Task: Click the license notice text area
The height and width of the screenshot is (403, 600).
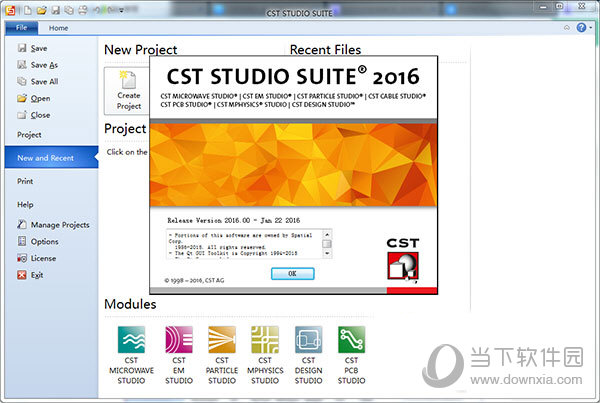Action: [245, 244]
